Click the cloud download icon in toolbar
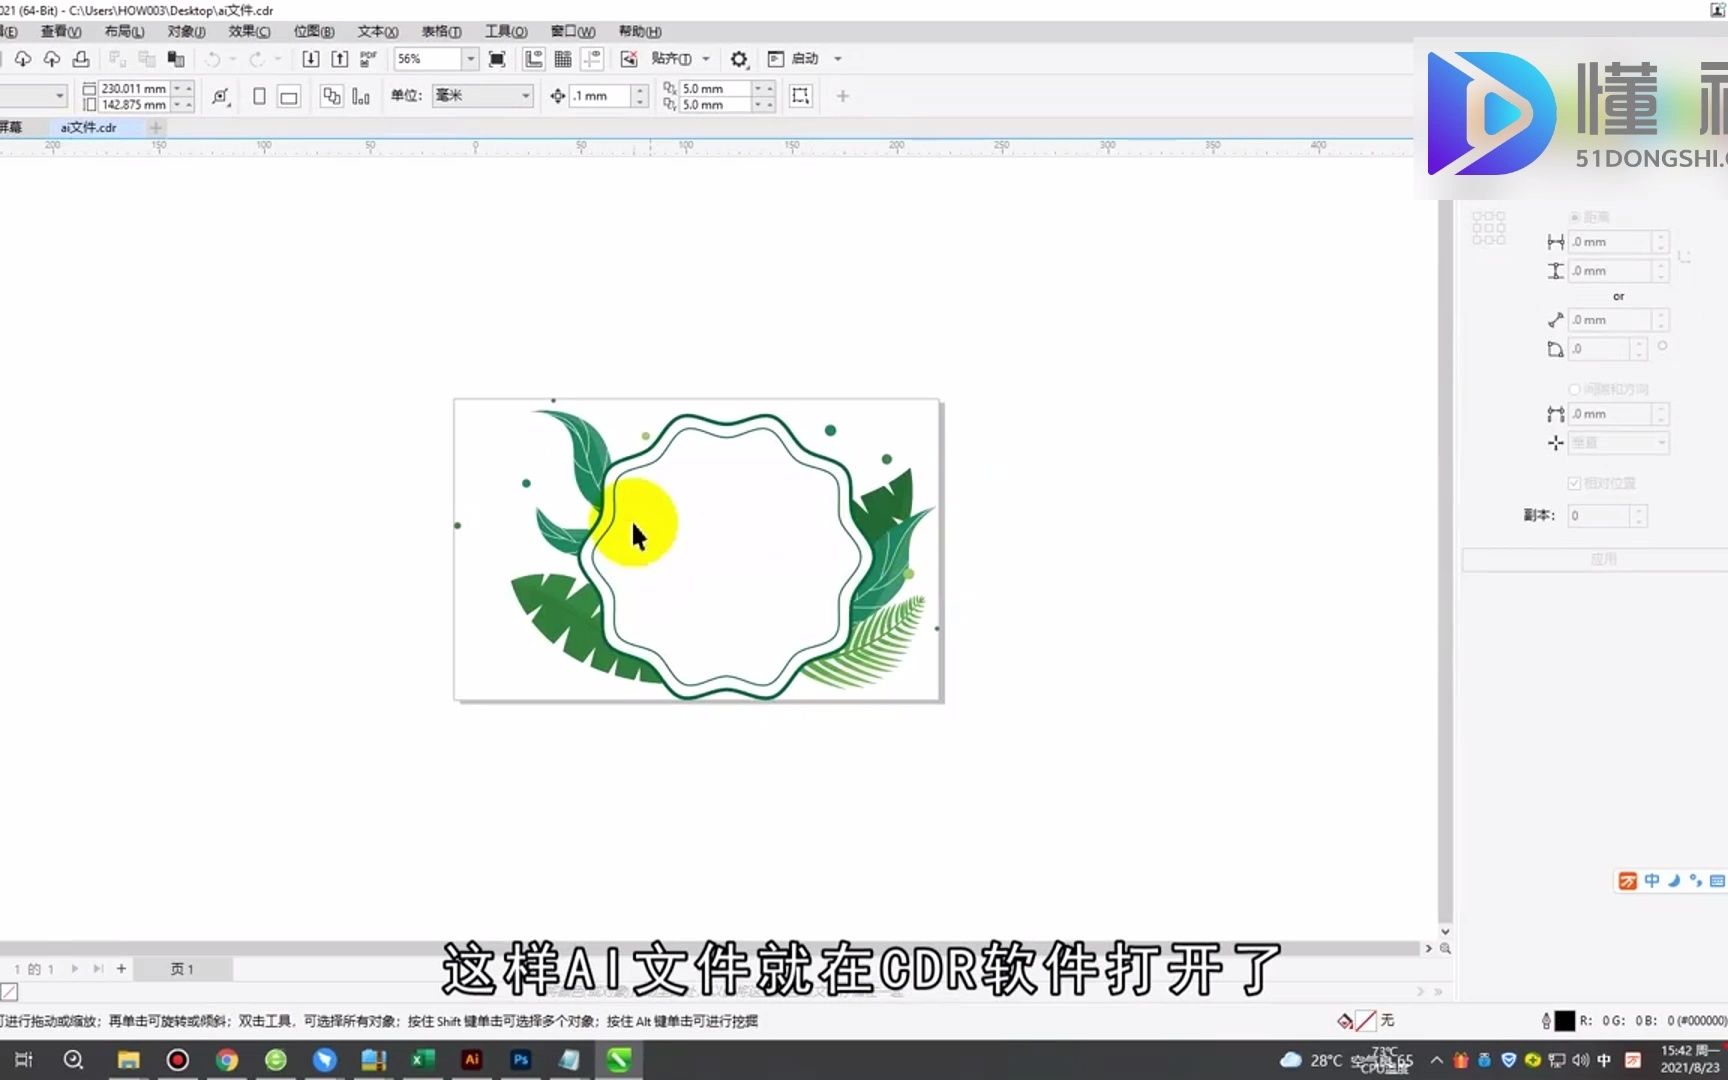 tap(22, 59)
